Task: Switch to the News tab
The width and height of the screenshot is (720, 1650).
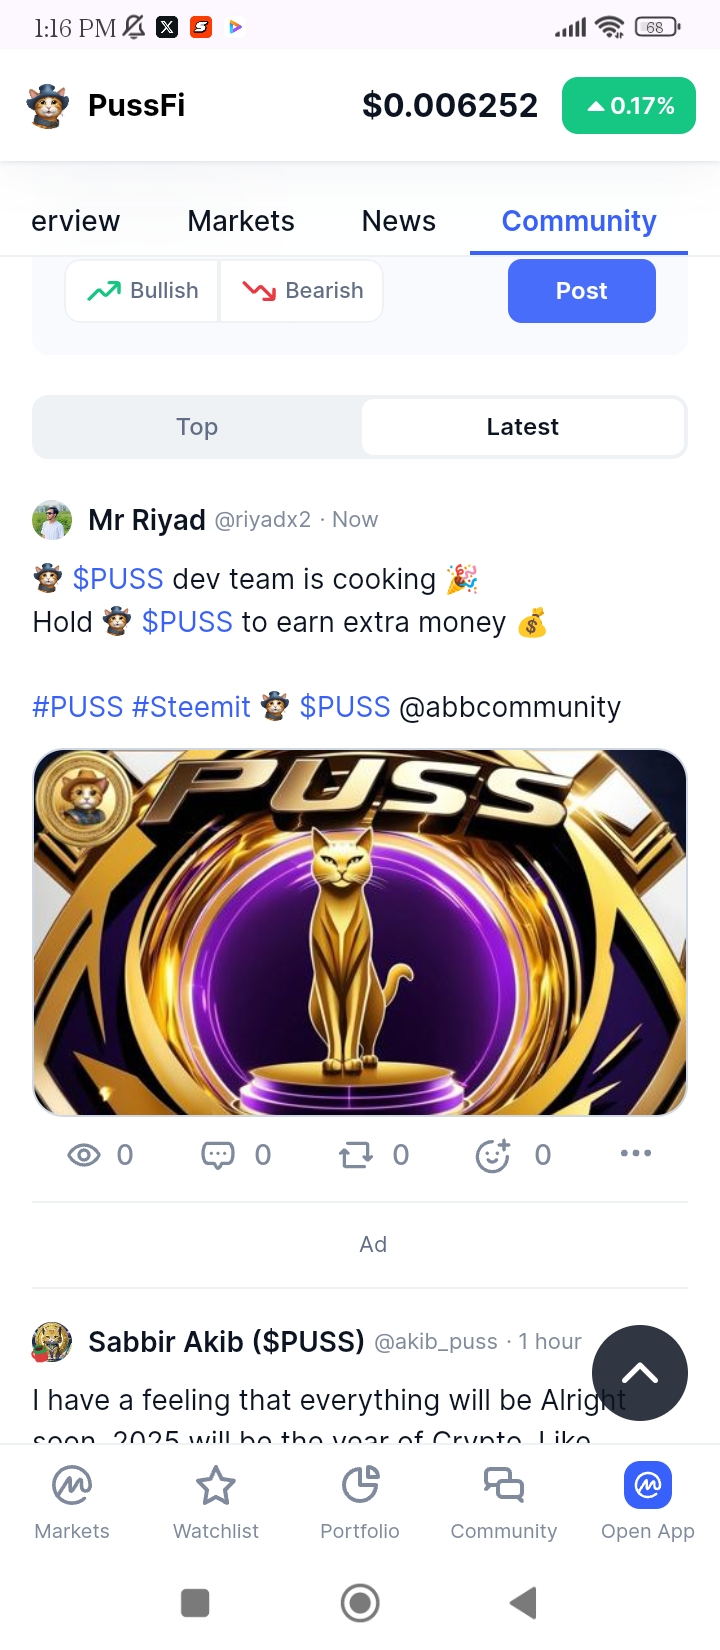Action: click(399, 221)
